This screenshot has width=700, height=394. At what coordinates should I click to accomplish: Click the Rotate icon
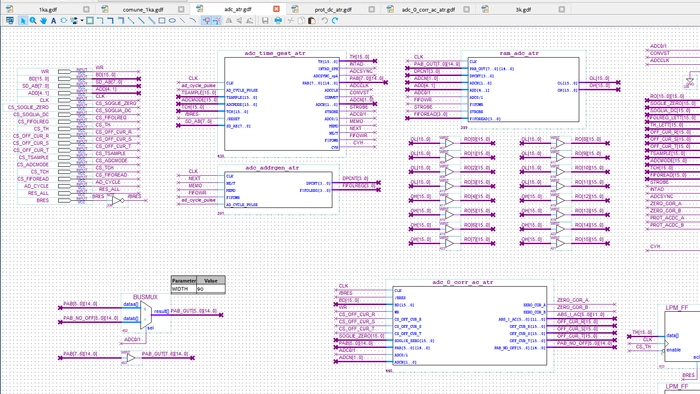[250, 21]
